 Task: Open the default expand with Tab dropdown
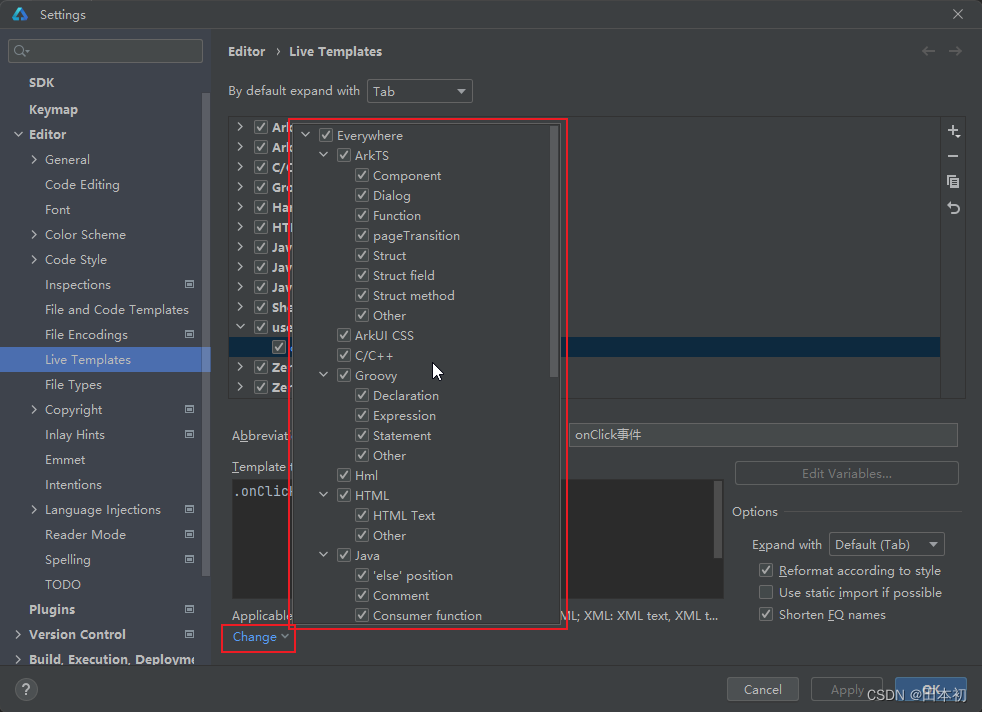pos(420,91)
